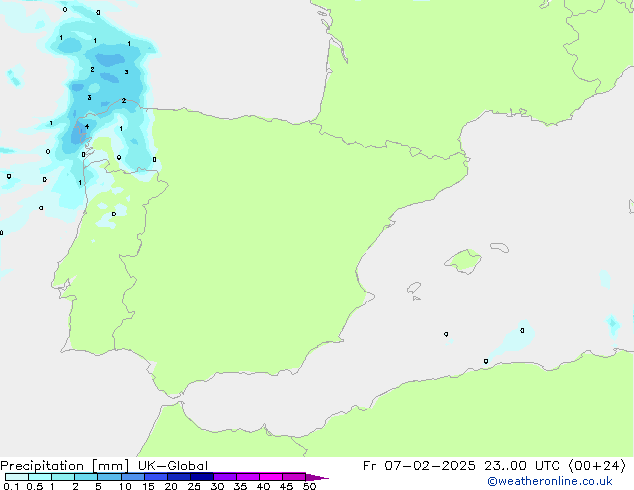
Task: Pick the dark navy swatch between 25 and 30
Action: (x=202, y=477)
